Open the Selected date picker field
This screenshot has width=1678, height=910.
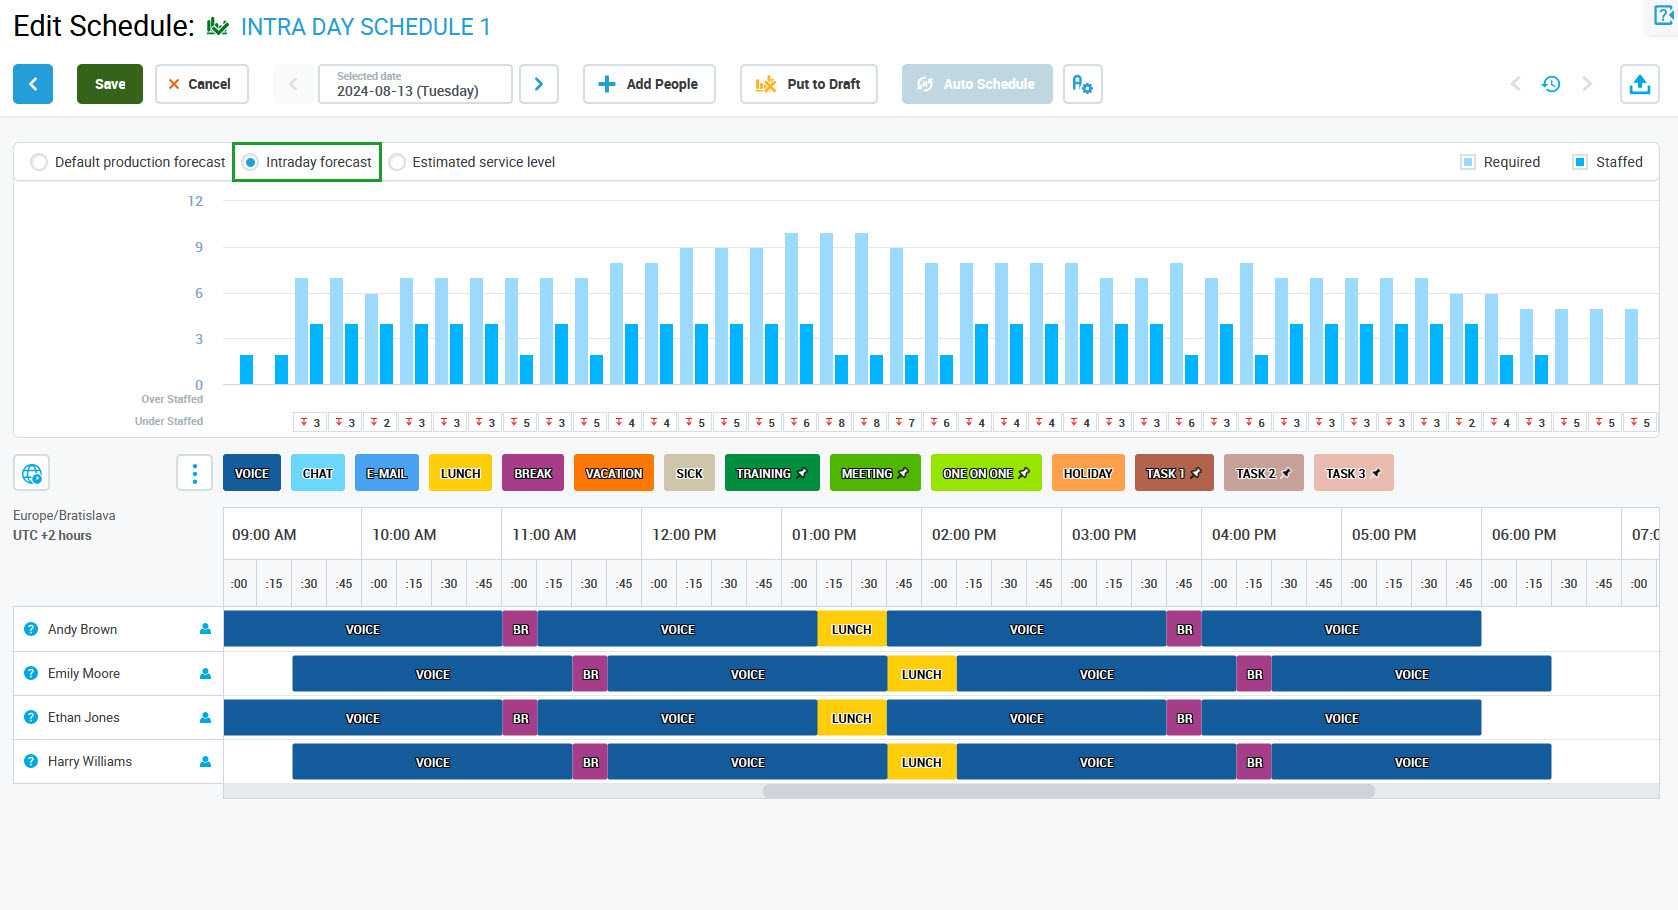tap(415, 84)
